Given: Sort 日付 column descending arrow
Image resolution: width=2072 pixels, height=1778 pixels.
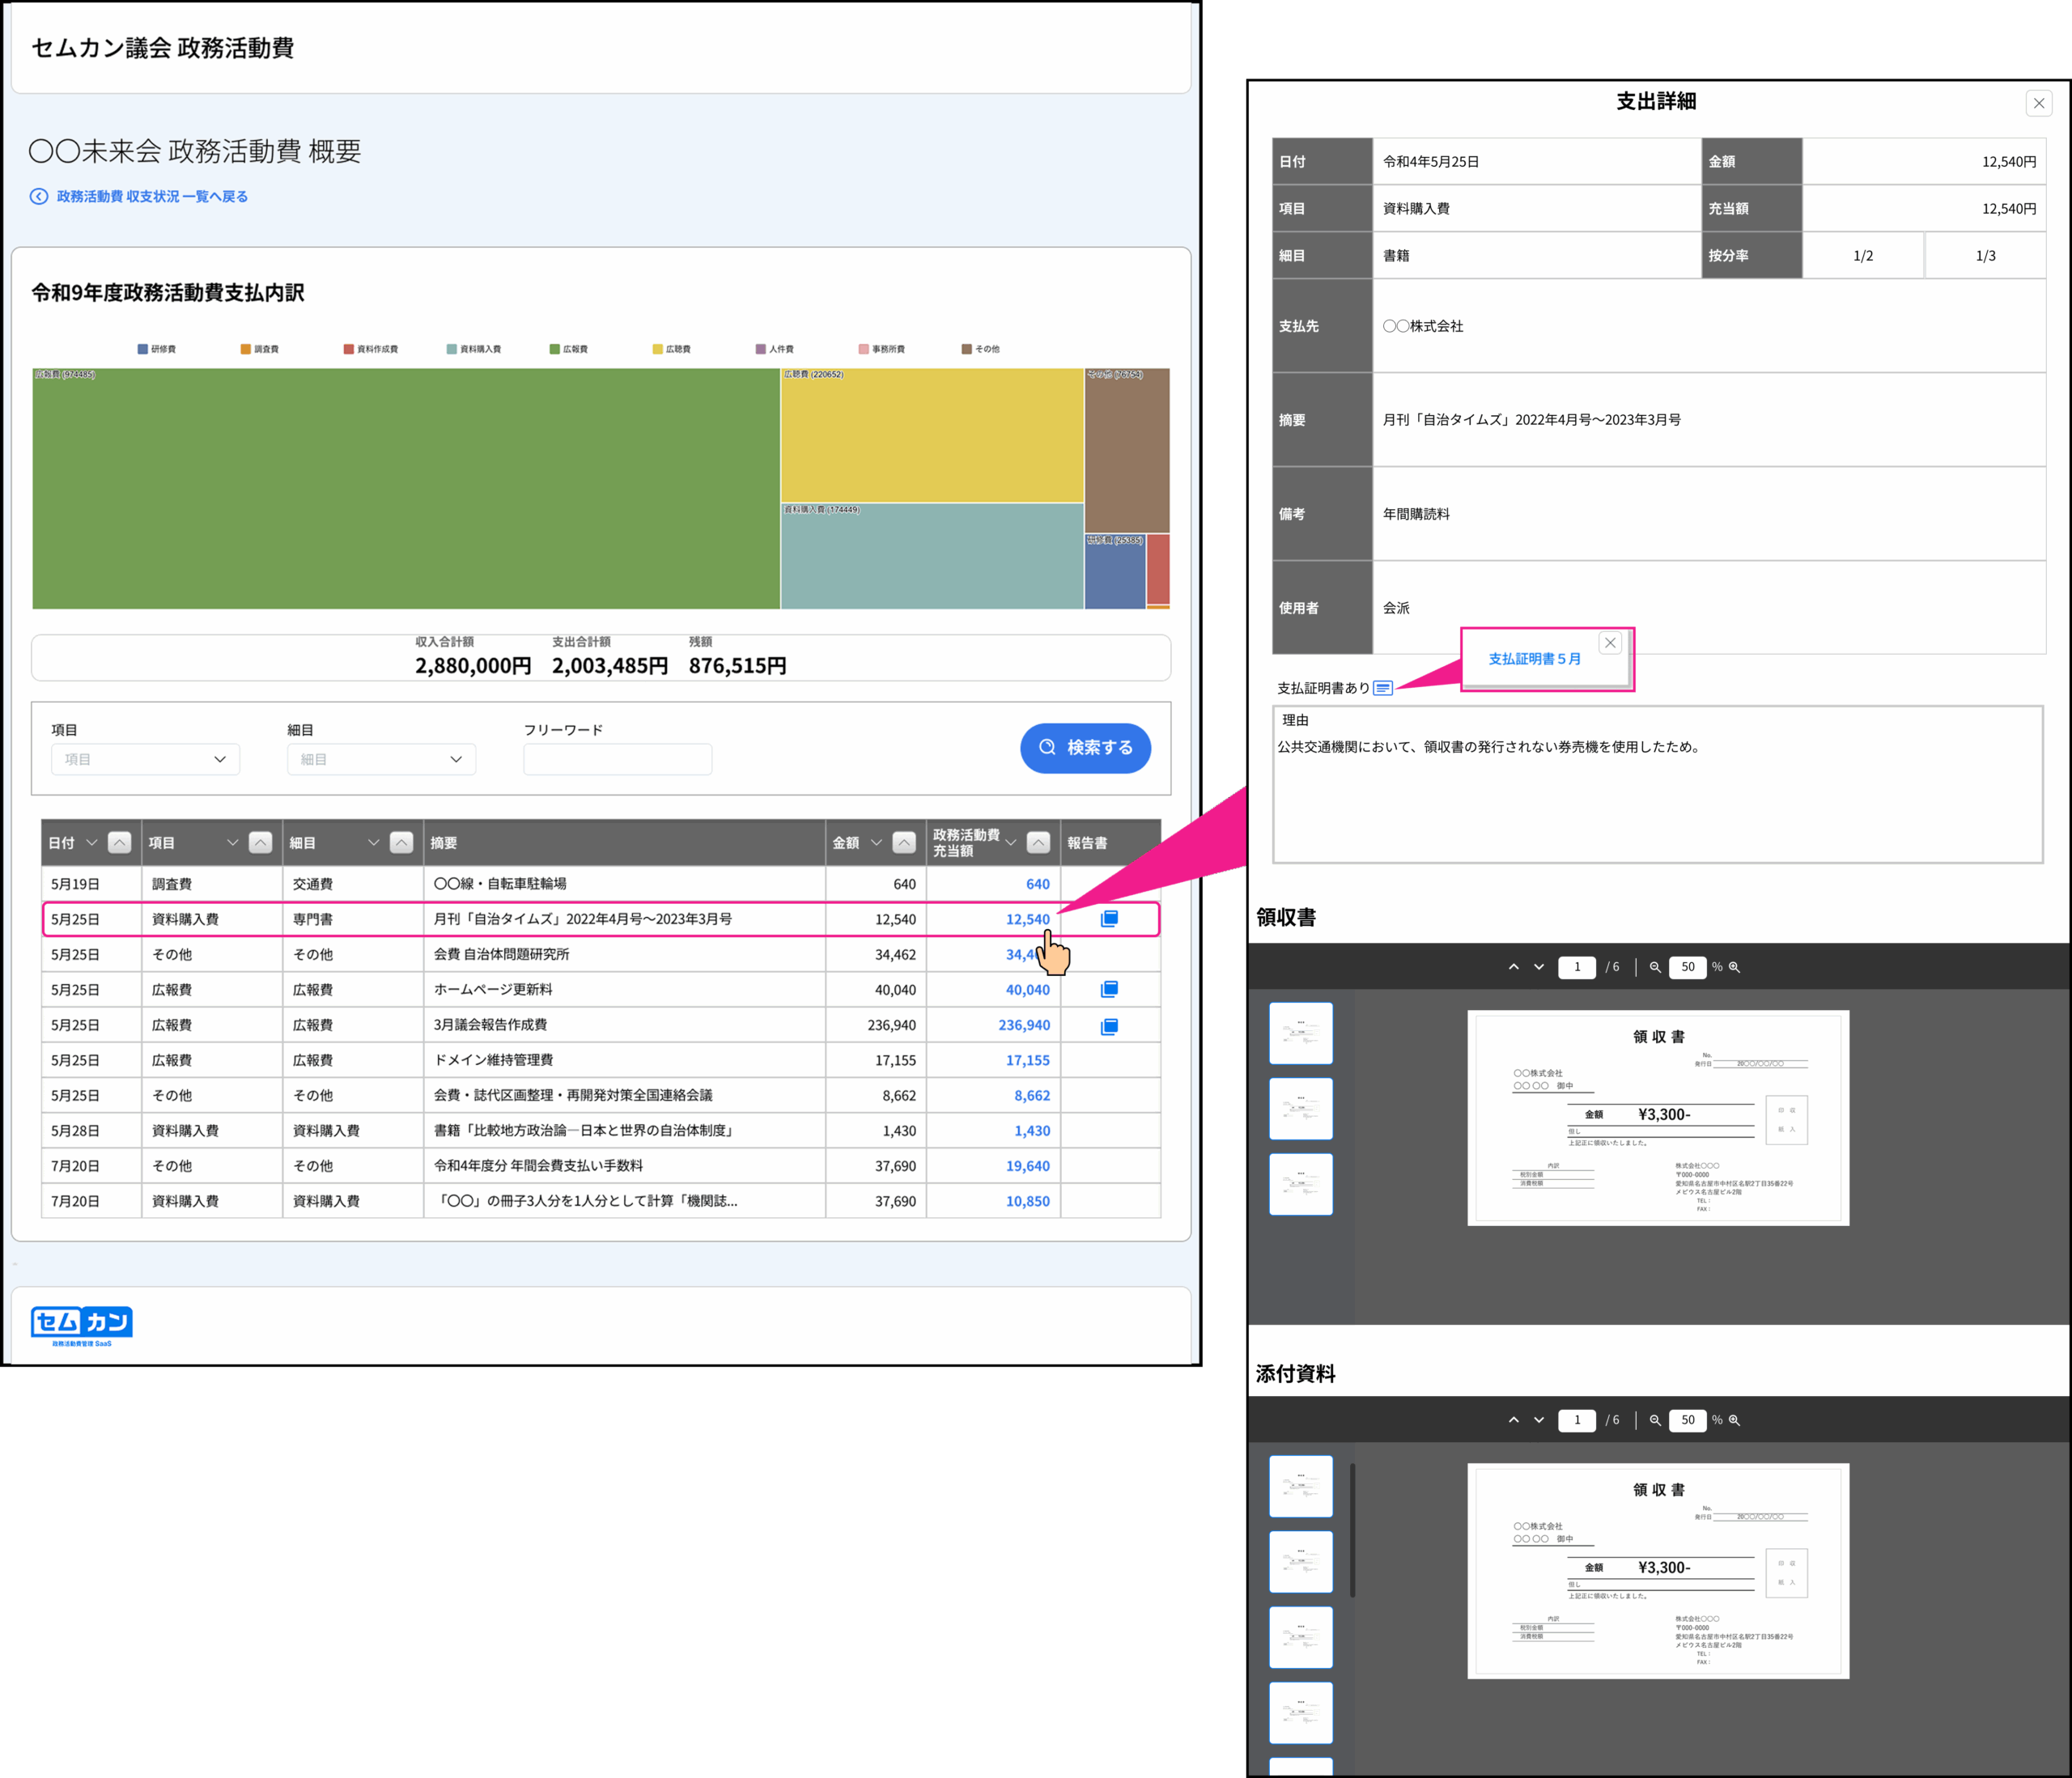Looking at the screenshot, I should [92, 843].
